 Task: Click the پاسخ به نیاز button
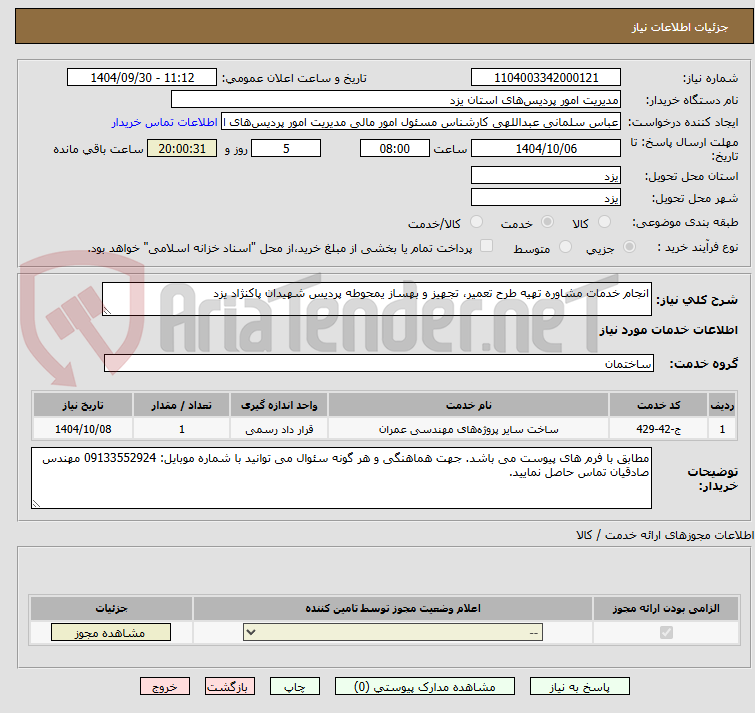click(x=579, y=686)
